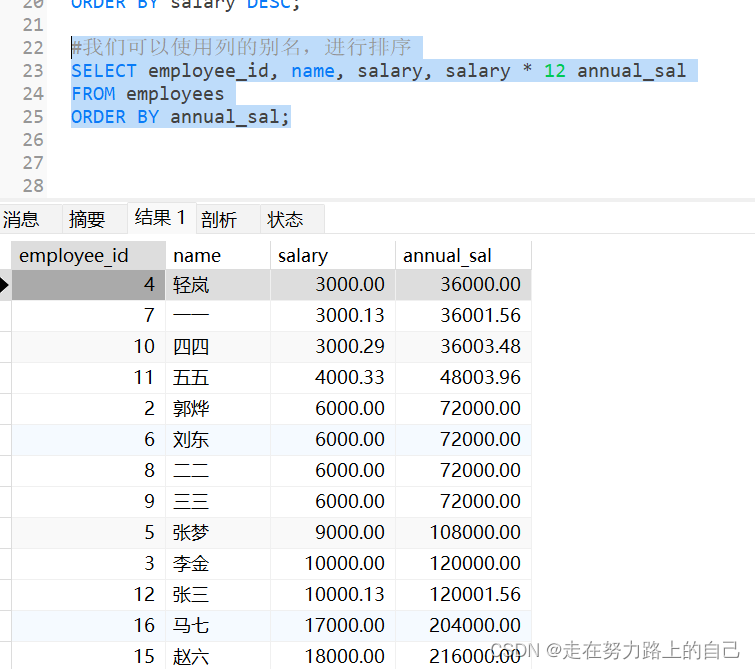Click employee_id cell 10
Screen dimensions: 755x669
[x=88, y=347]
